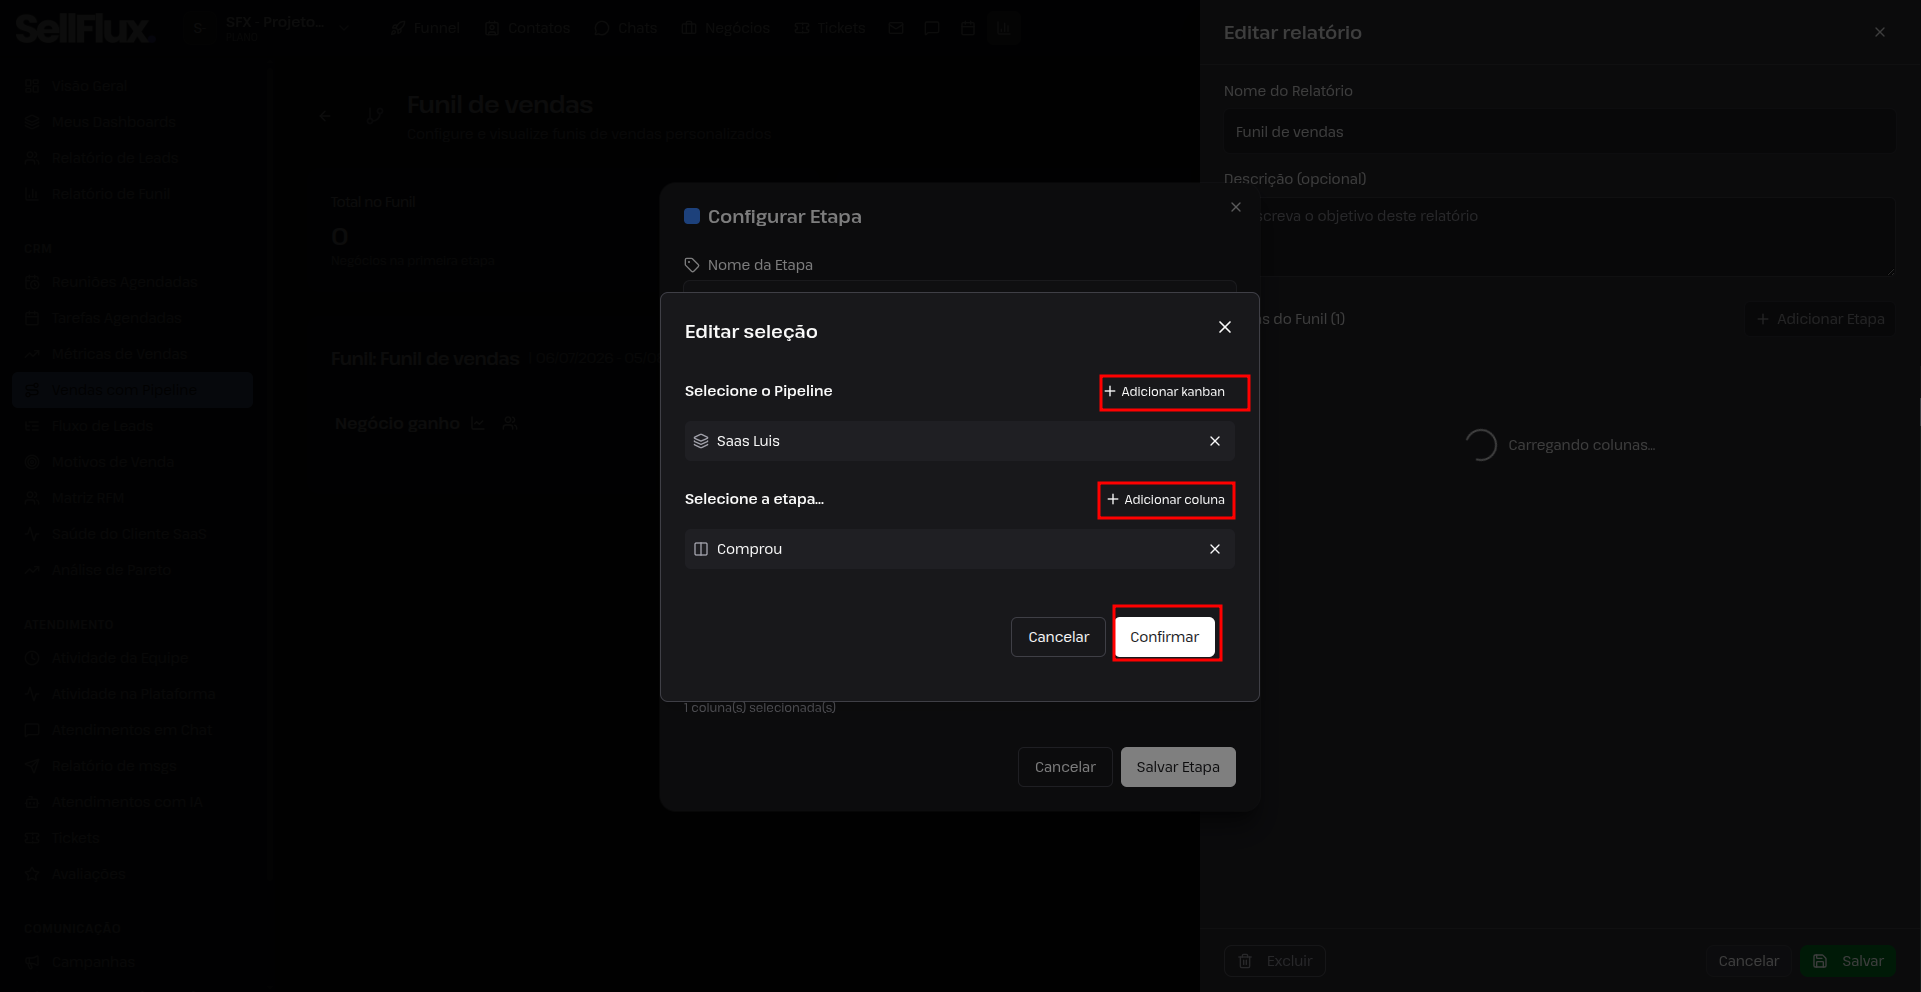Image resolution: width=1921 pixels, height=992 pixels.
Task: Open Avaliações in sidebar
Action: tap(133, 874)
